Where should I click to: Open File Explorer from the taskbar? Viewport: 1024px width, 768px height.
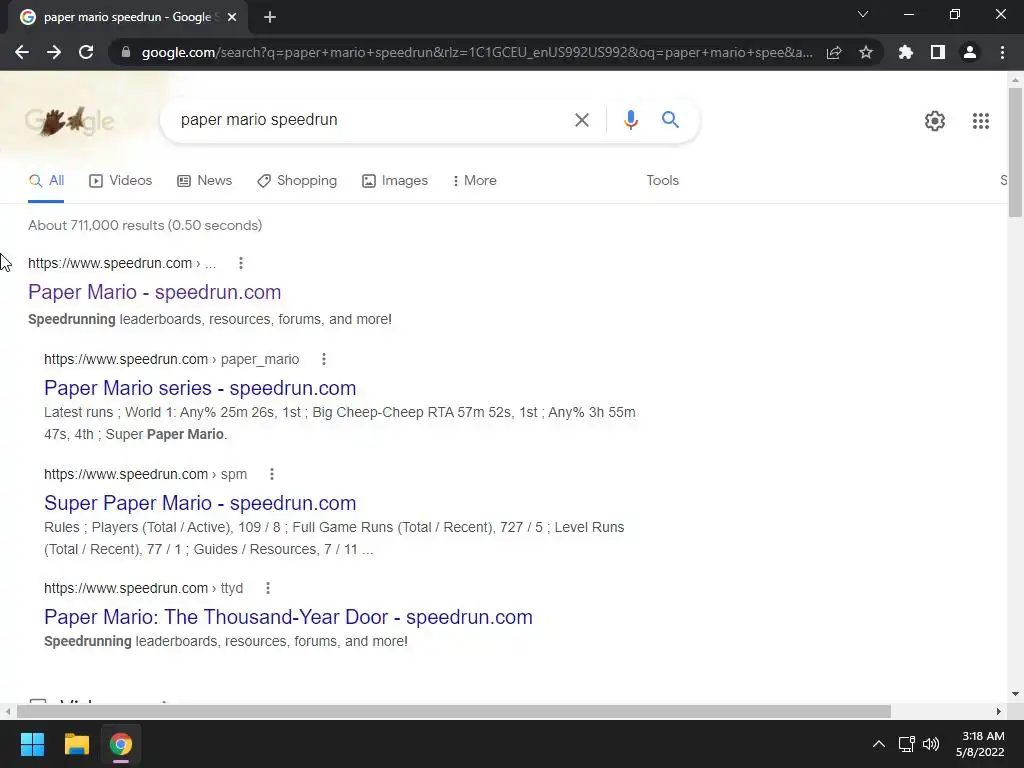click(76, 744)
